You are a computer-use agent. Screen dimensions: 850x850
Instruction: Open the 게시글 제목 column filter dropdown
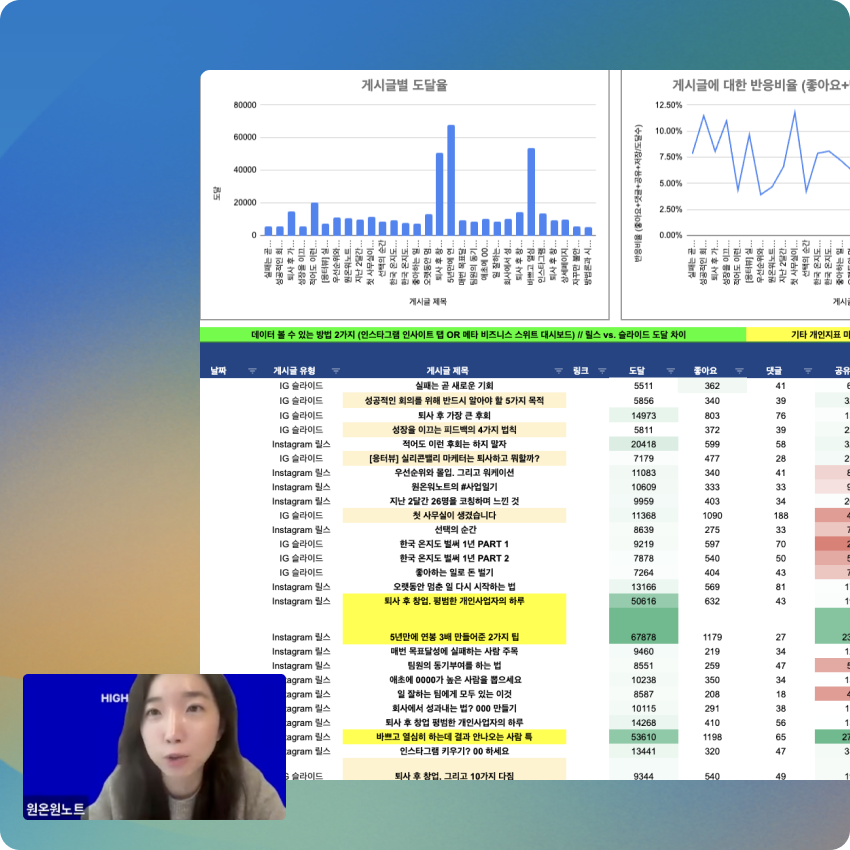(x=558, y=371)
